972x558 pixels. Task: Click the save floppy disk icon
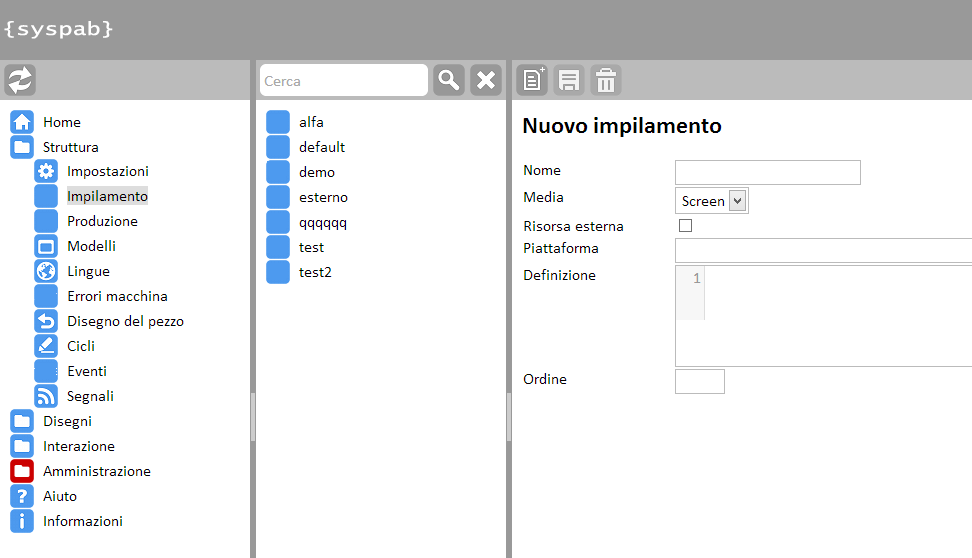coord(569,80)
